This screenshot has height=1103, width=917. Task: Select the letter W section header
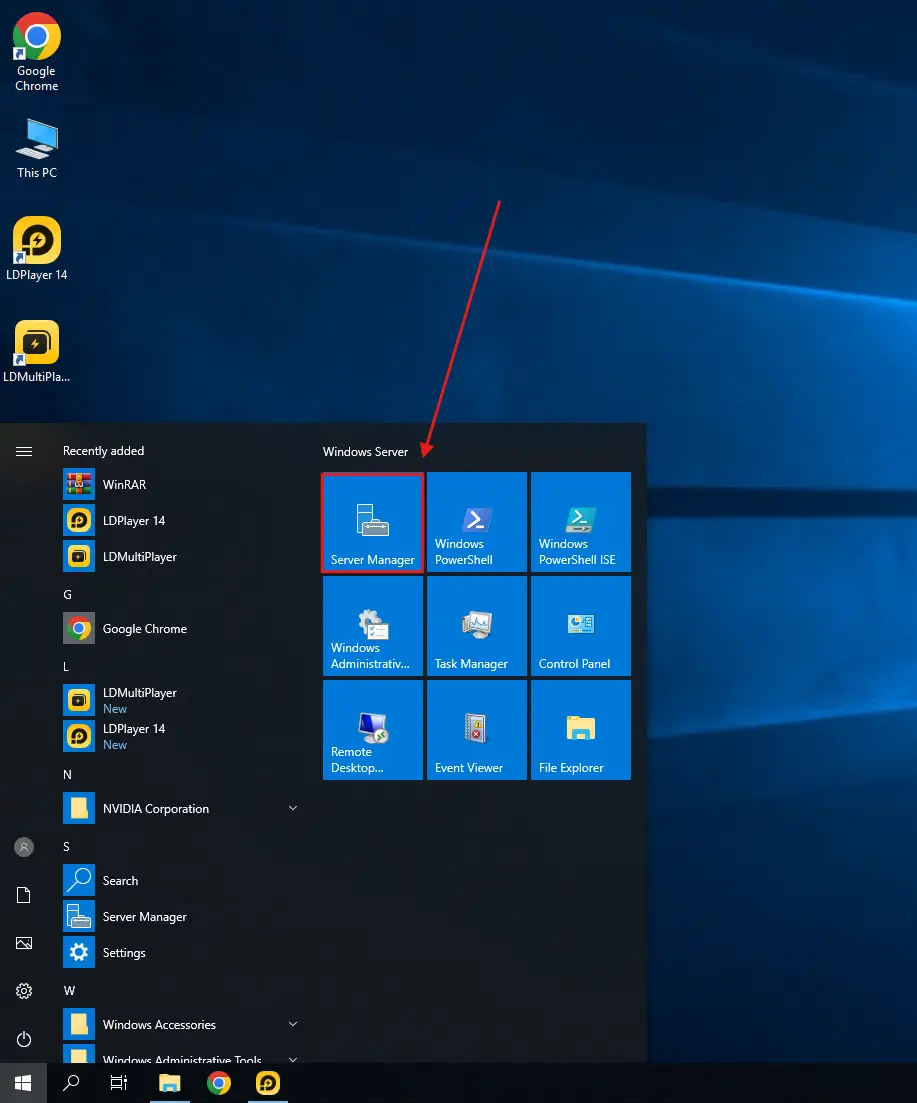click(69, 991)
